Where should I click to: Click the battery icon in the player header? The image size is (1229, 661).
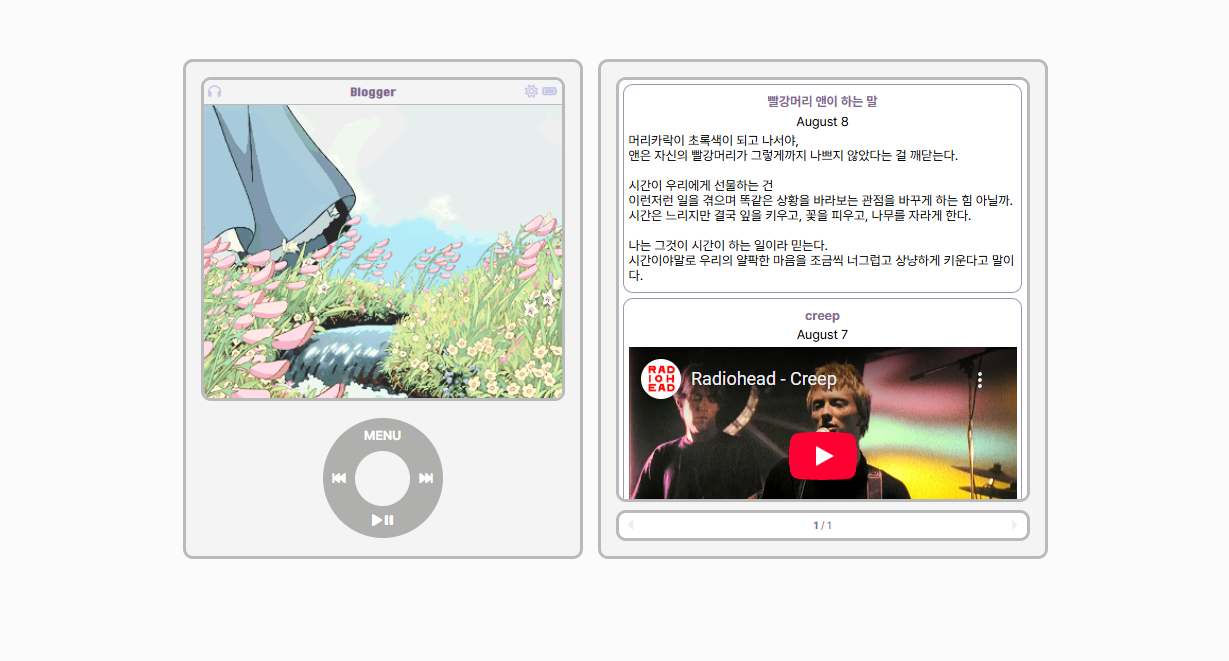click(x=550, y=91)
